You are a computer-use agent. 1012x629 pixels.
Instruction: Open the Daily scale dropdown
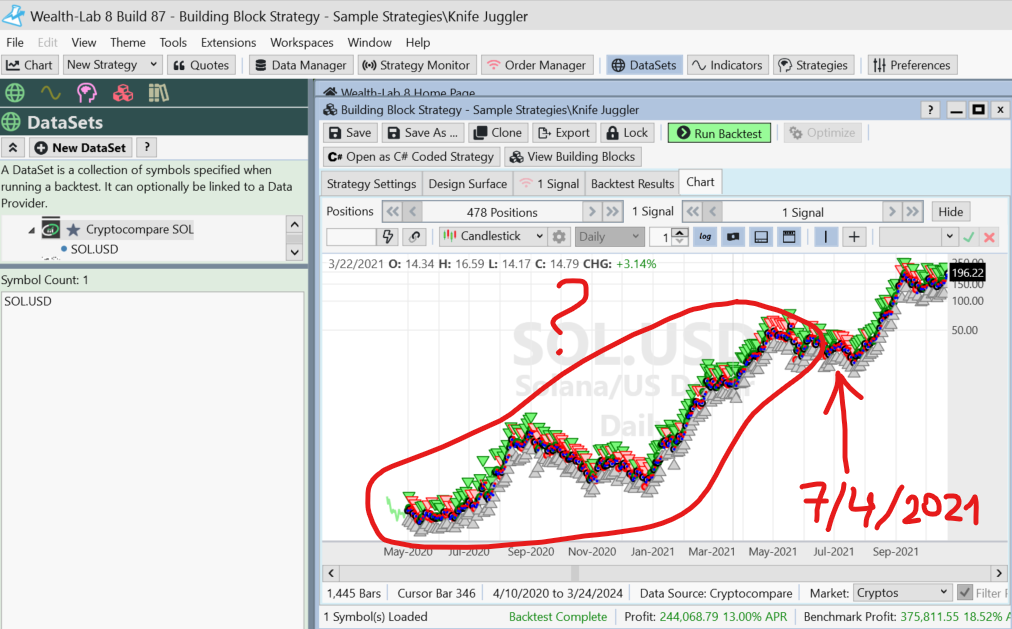pyautogui.click(x=609, y=237)
